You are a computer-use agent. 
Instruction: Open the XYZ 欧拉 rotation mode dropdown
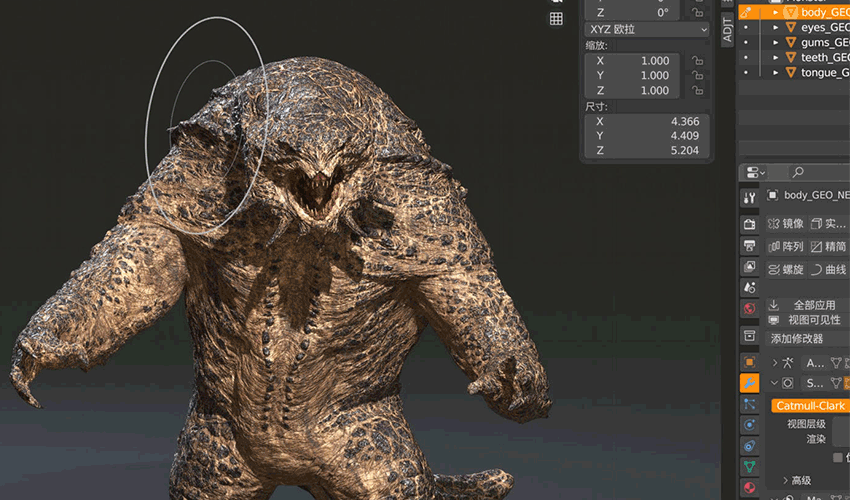(647, 29)
